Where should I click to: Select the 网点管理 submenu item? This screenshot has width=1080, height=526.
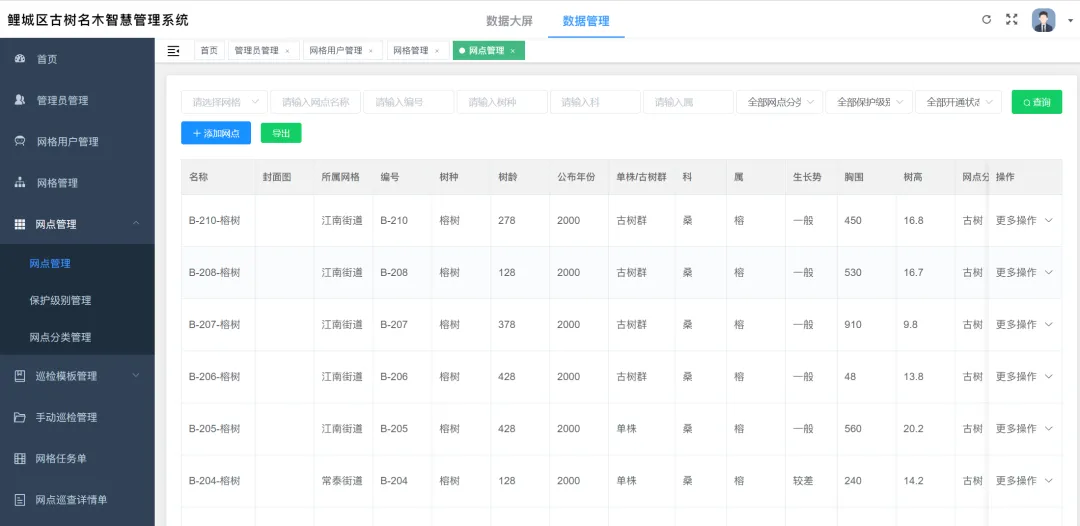click(x=50, y=263)
